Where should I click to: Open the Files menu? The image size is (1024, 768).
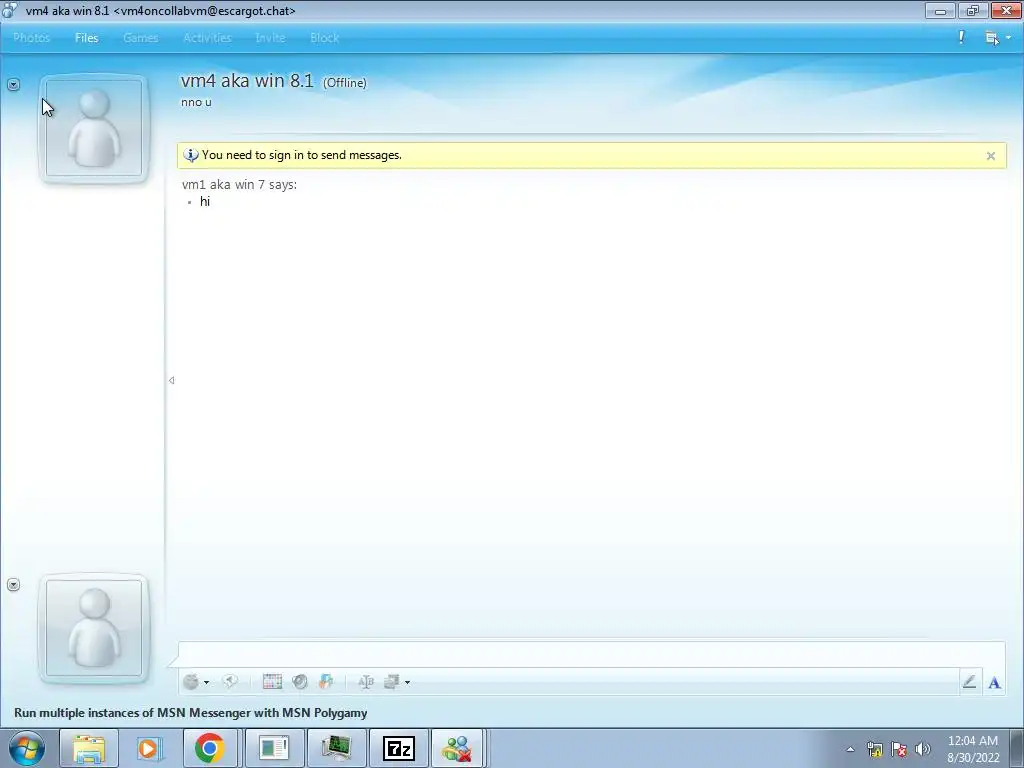point(86,38)
